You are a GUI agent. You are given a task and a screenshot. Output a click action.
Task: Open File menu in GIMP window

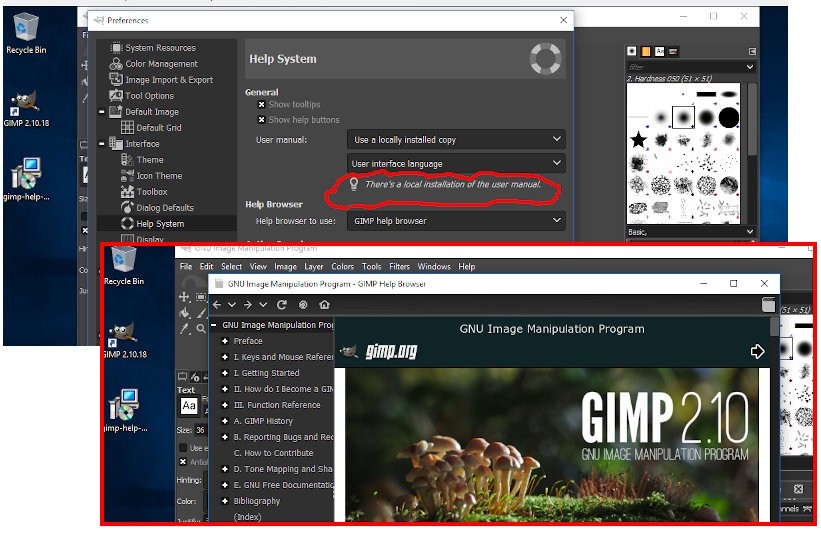pos(186,266)
